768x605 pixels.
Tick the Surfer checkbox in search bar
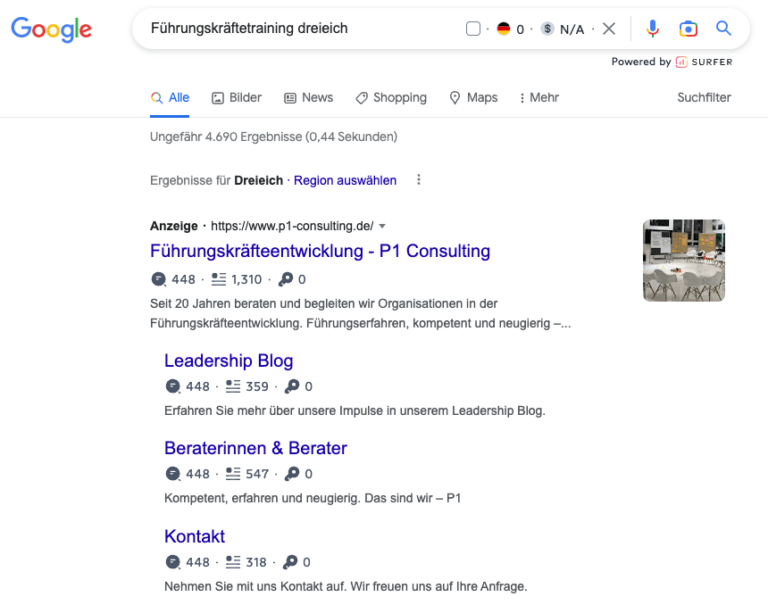[x=473, y=29]
